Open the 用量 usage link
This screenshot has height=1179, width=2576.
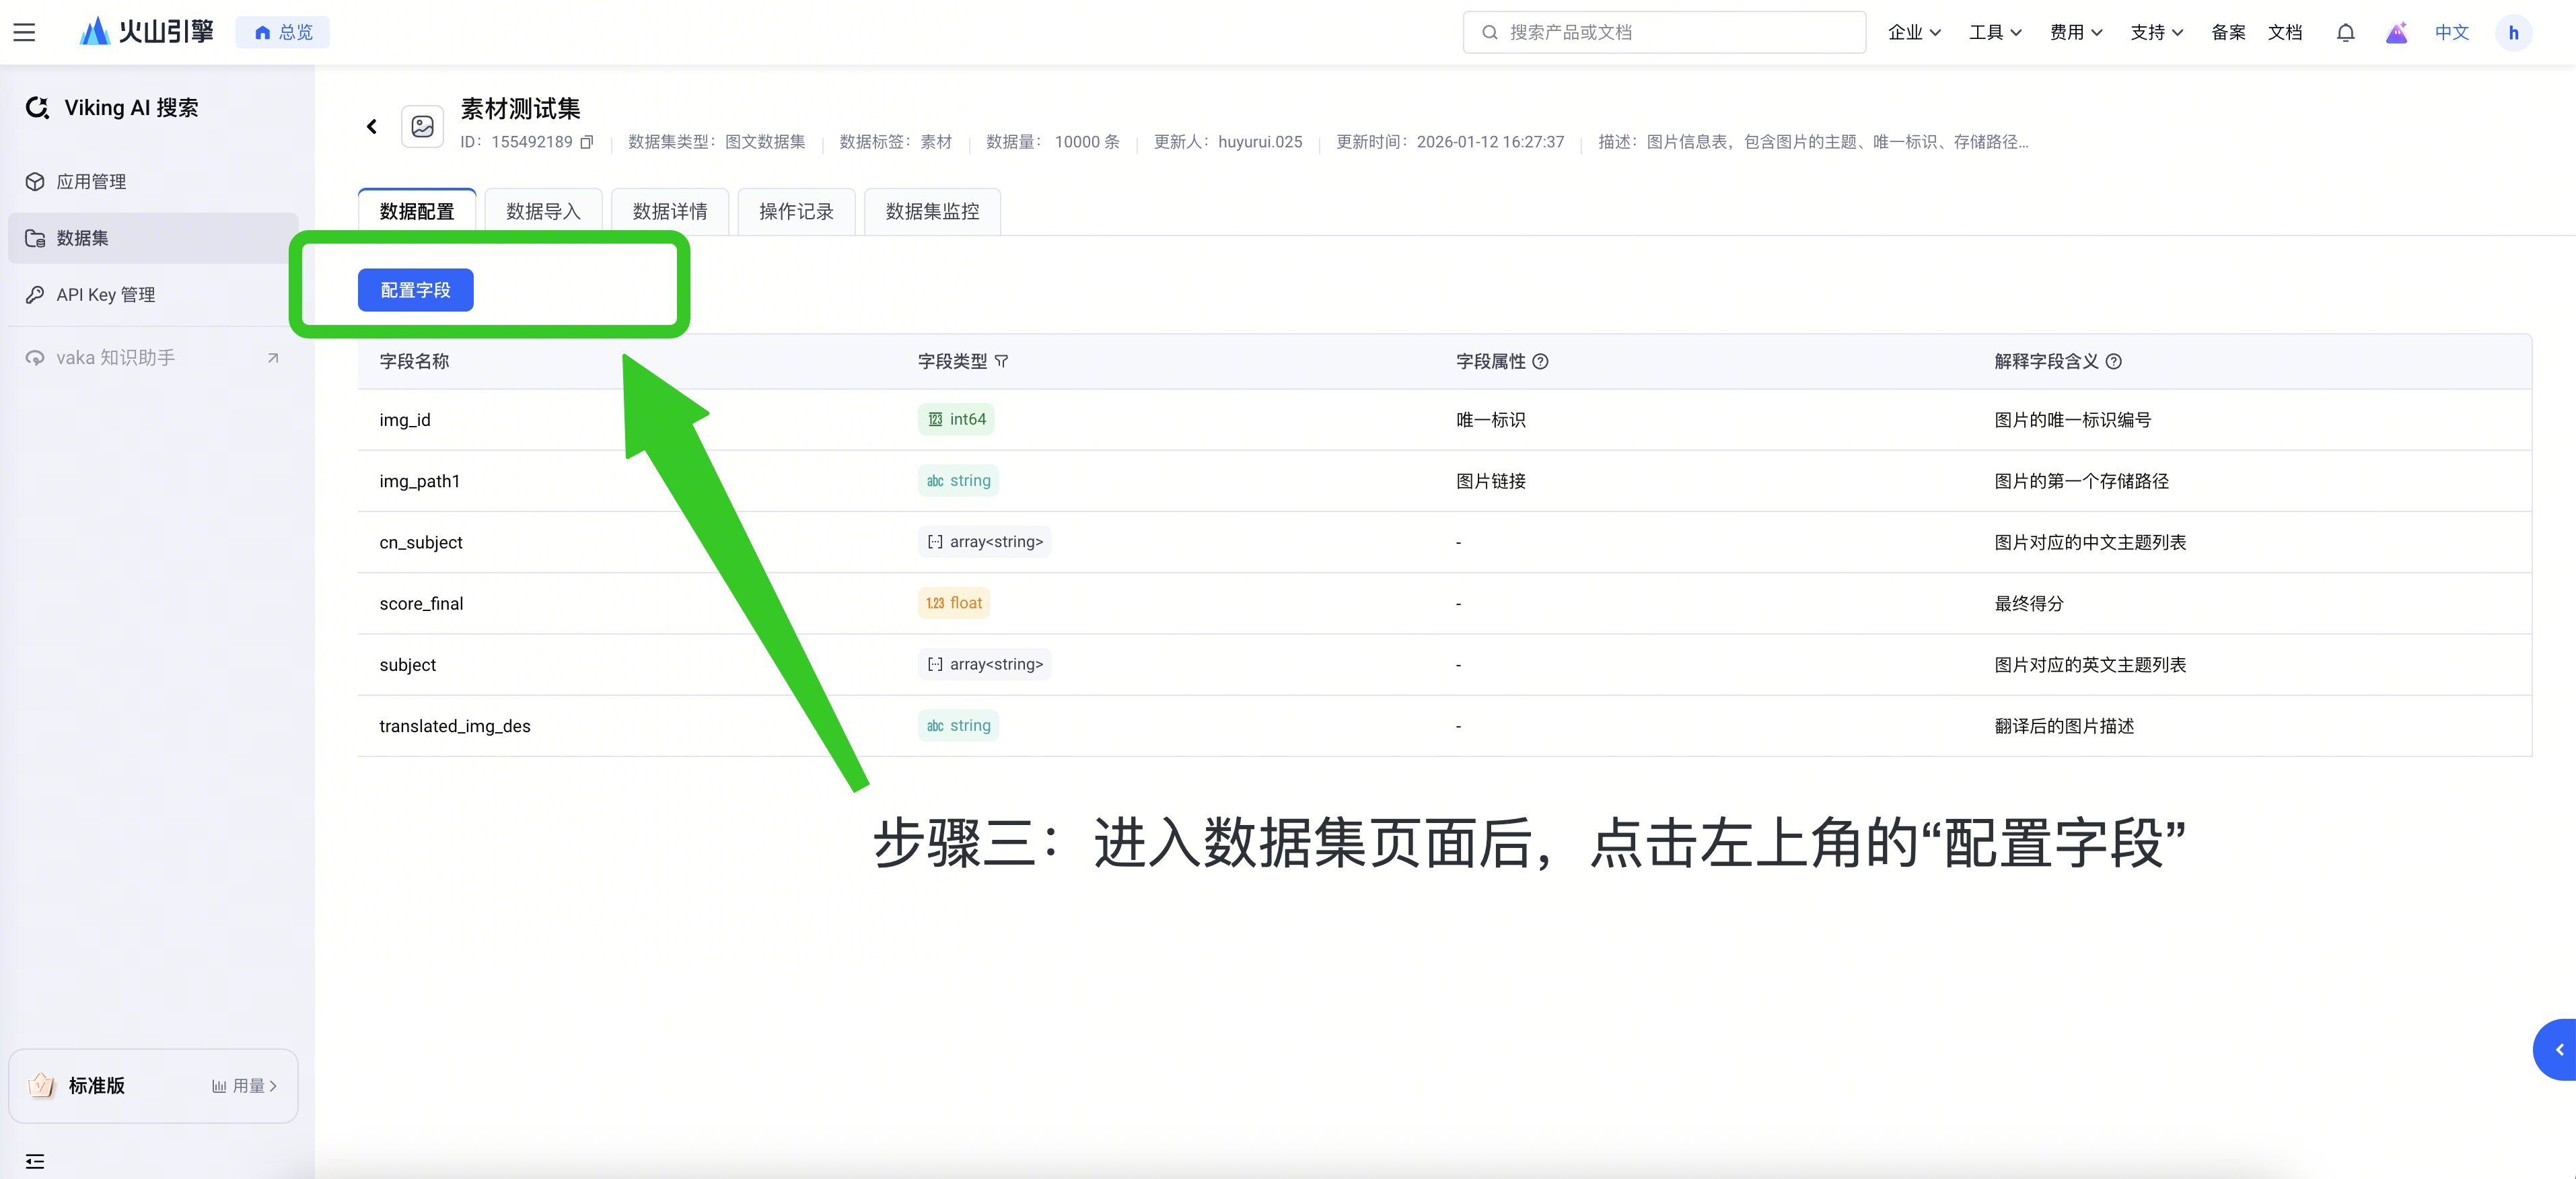point(245,1085)
